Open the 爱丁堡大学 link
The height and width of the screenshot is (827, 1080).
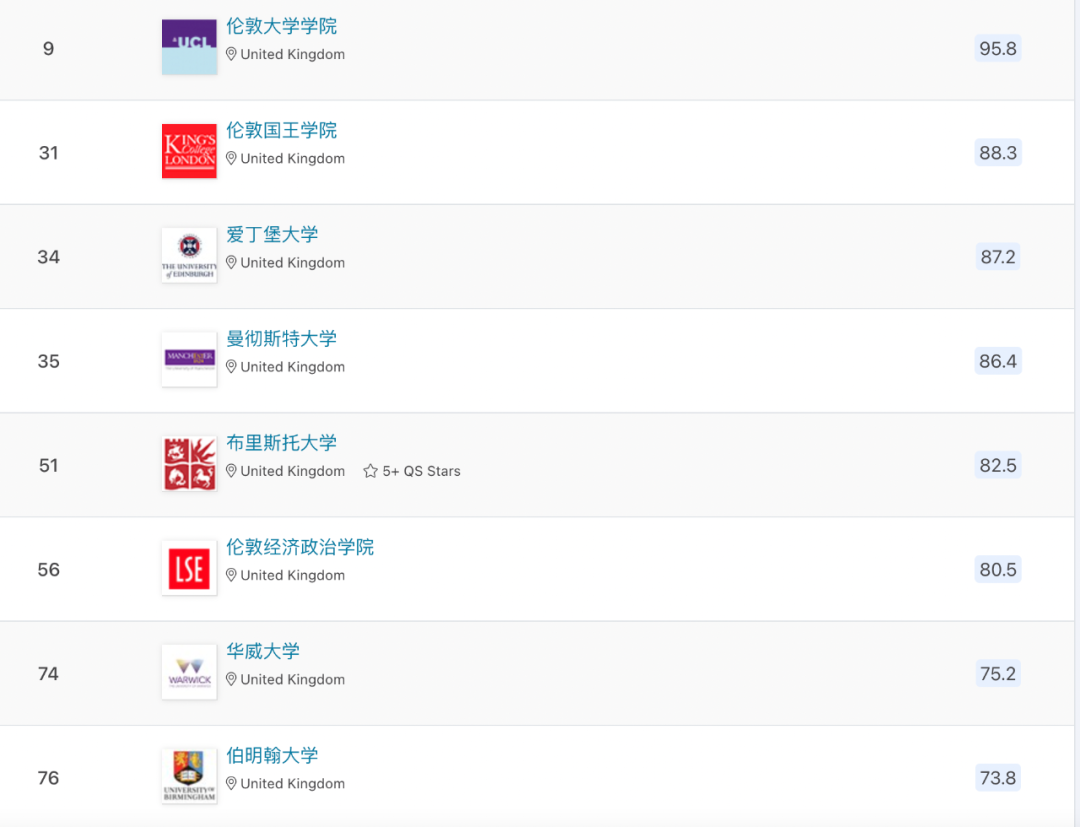coord(272,234)
